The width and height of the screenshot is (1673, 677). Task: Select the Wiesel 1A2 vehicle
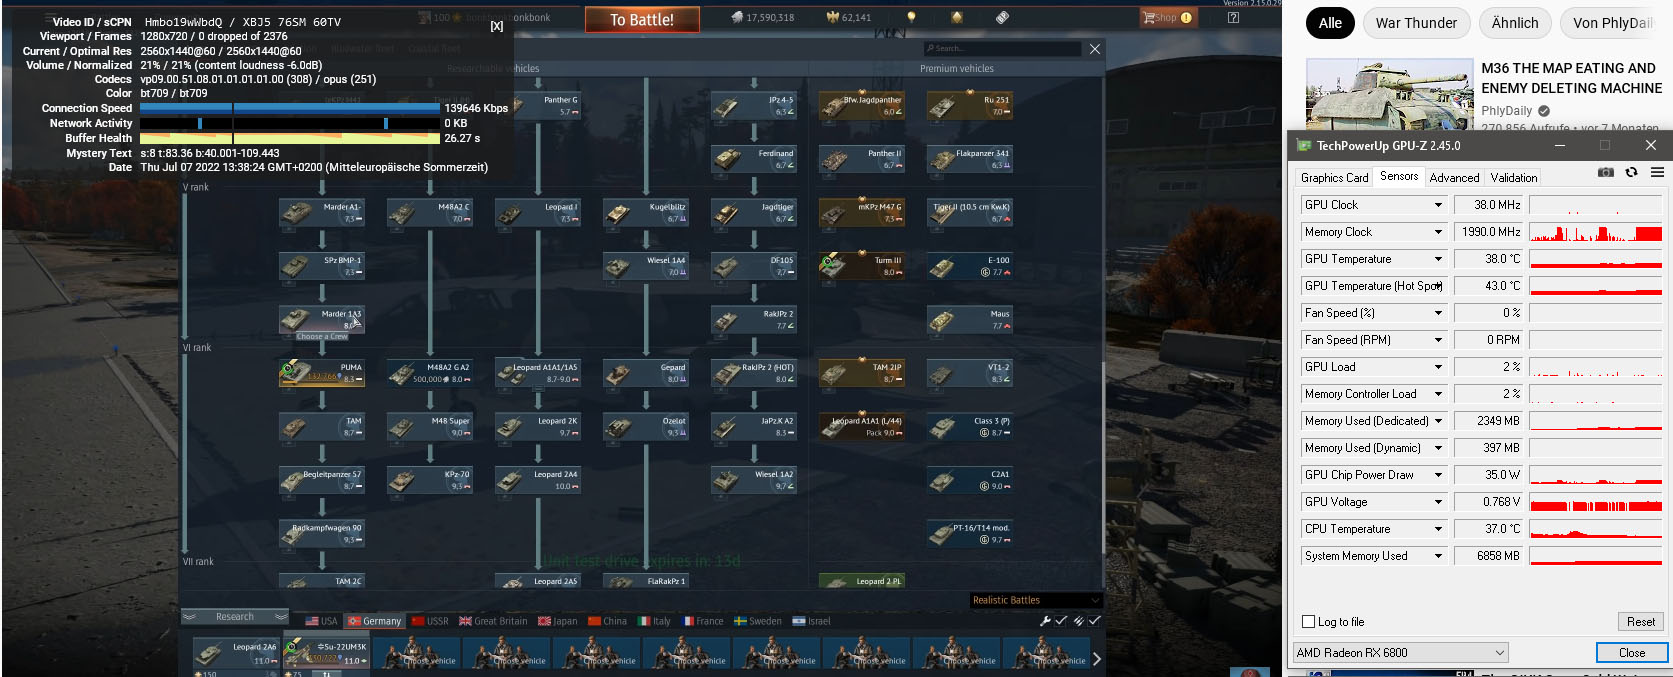tap(755, 479)
